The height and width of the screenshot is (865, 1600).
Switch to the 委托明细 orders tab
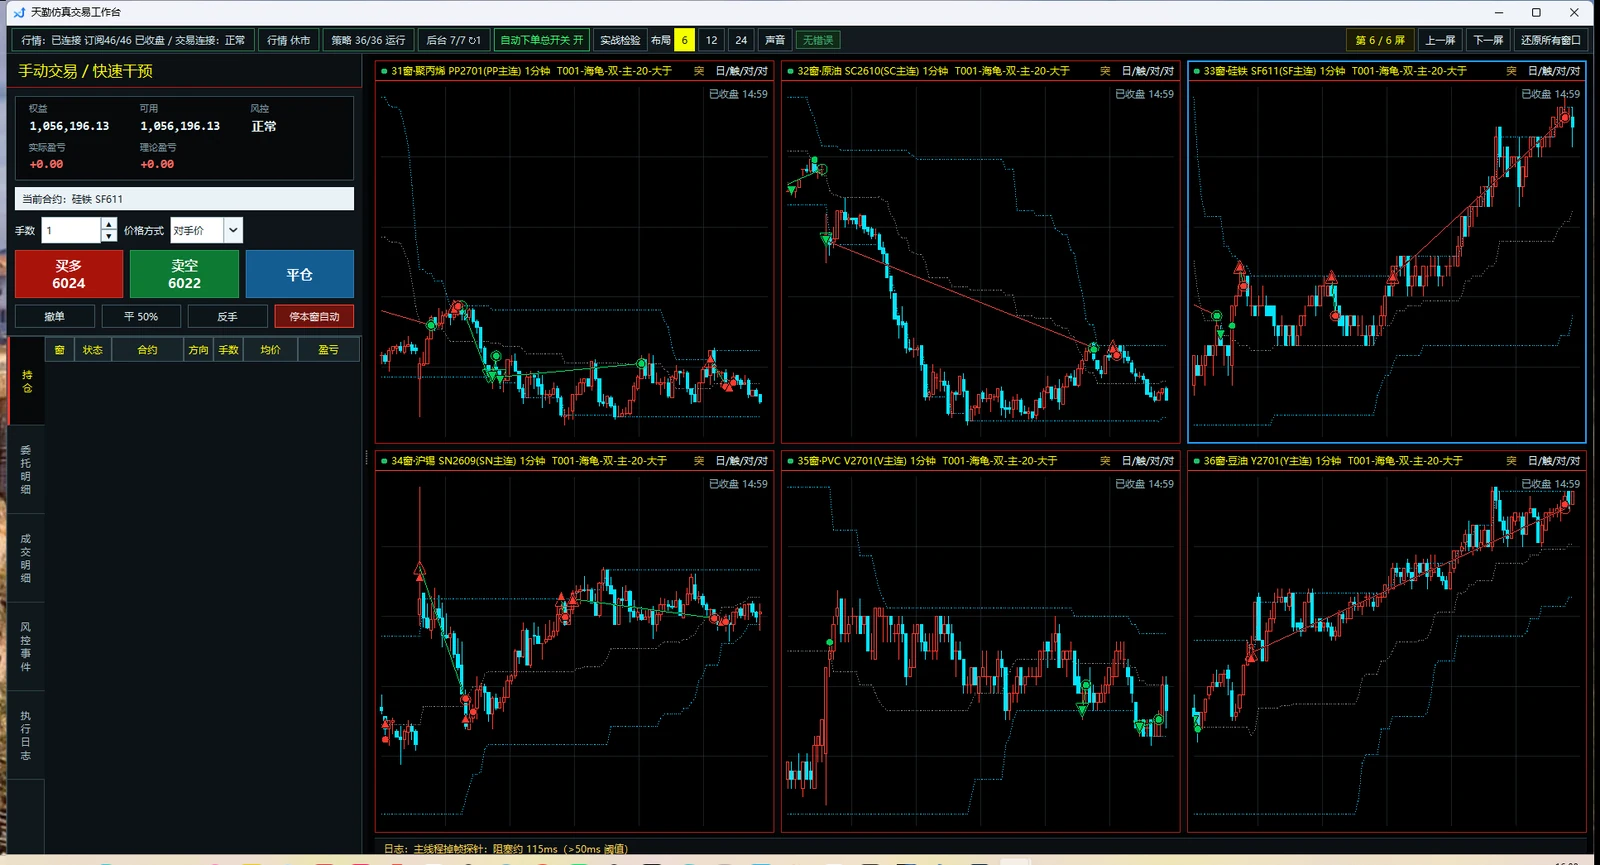click(x=26, y=470)
